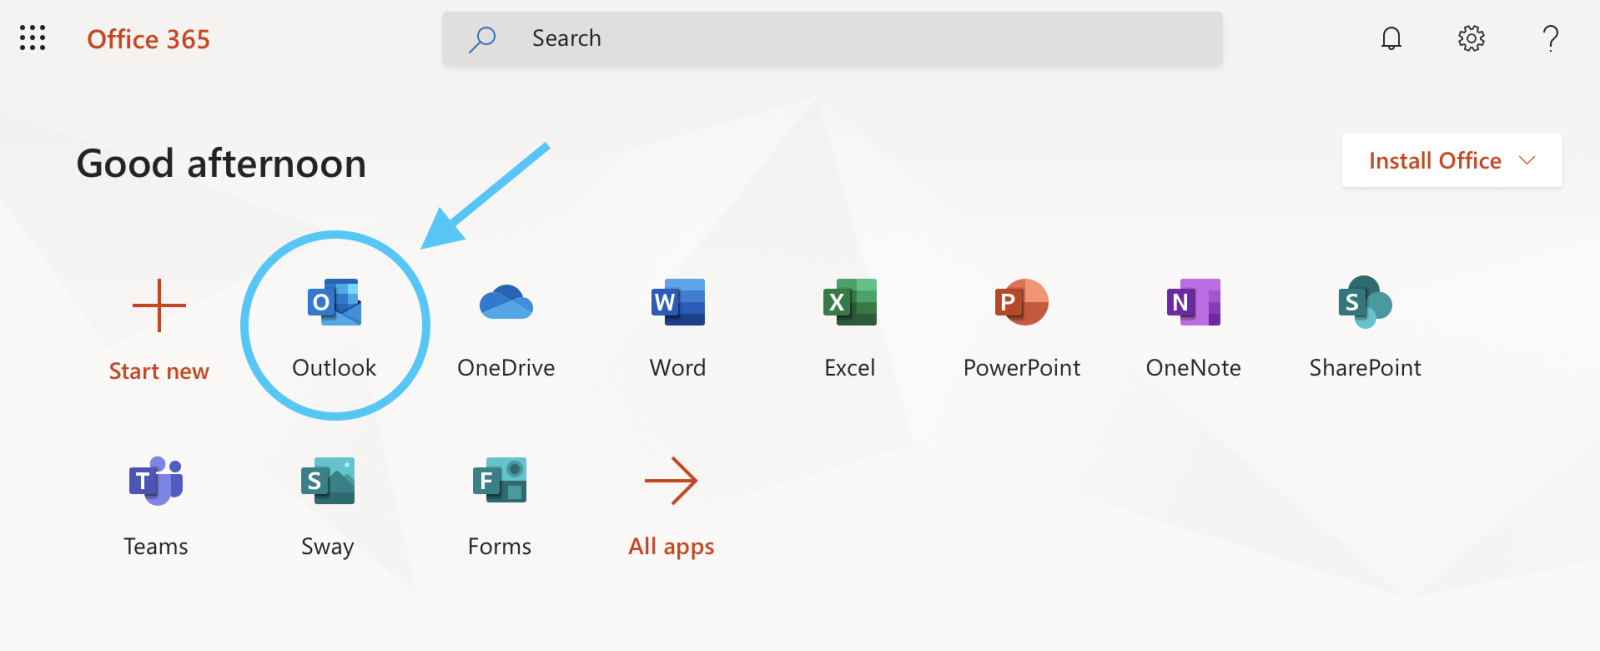Image resolution: width=1600 pixels, height=651 pixels.
Task: Open the app launcher waffle menu
Action: [x=33, y=39]
